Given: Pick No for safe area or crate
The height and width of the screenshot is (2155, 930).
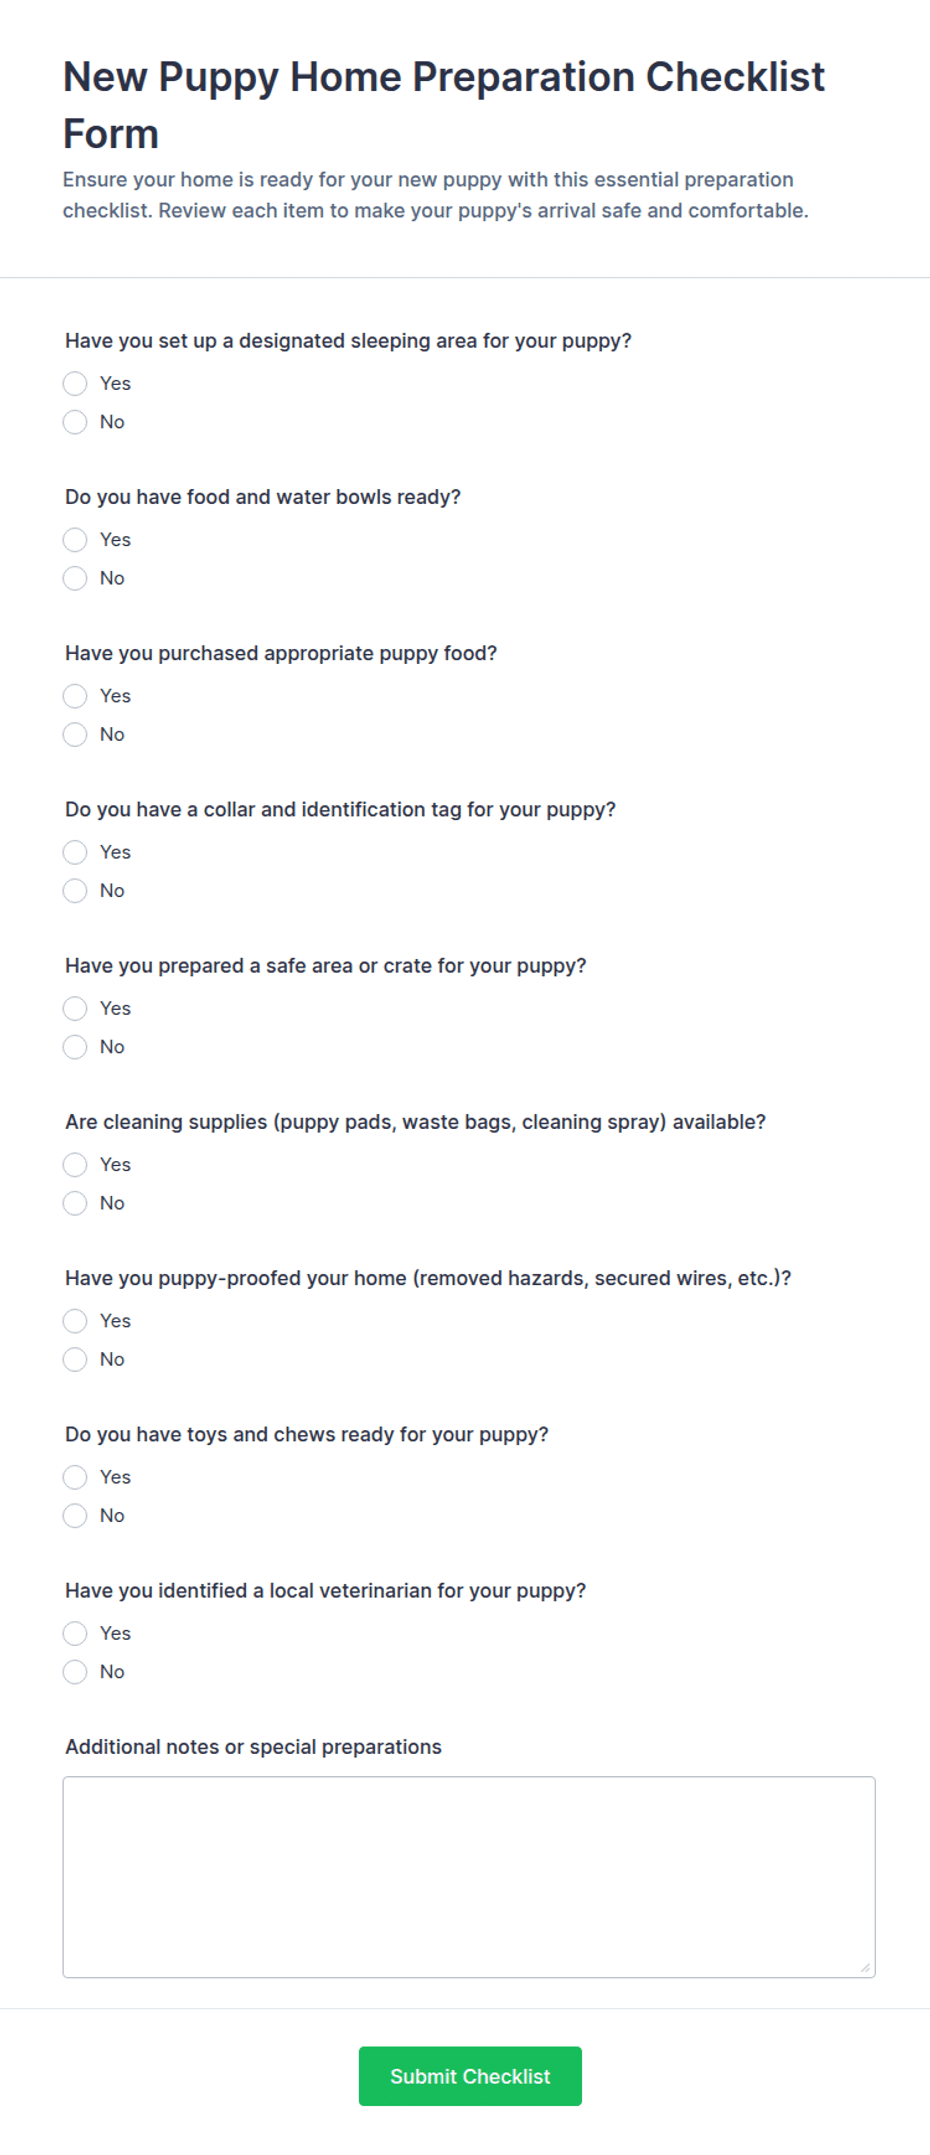Looking at the screenshot, I should 75,1047.
